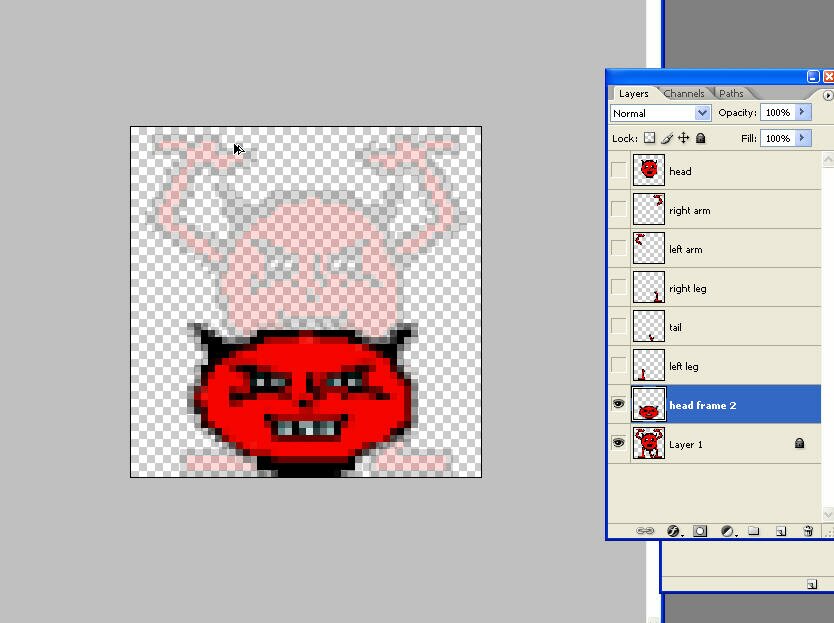Select the right arm layer thumbnail
Viewport: 834px width, 623px height.
click(649, 209)
